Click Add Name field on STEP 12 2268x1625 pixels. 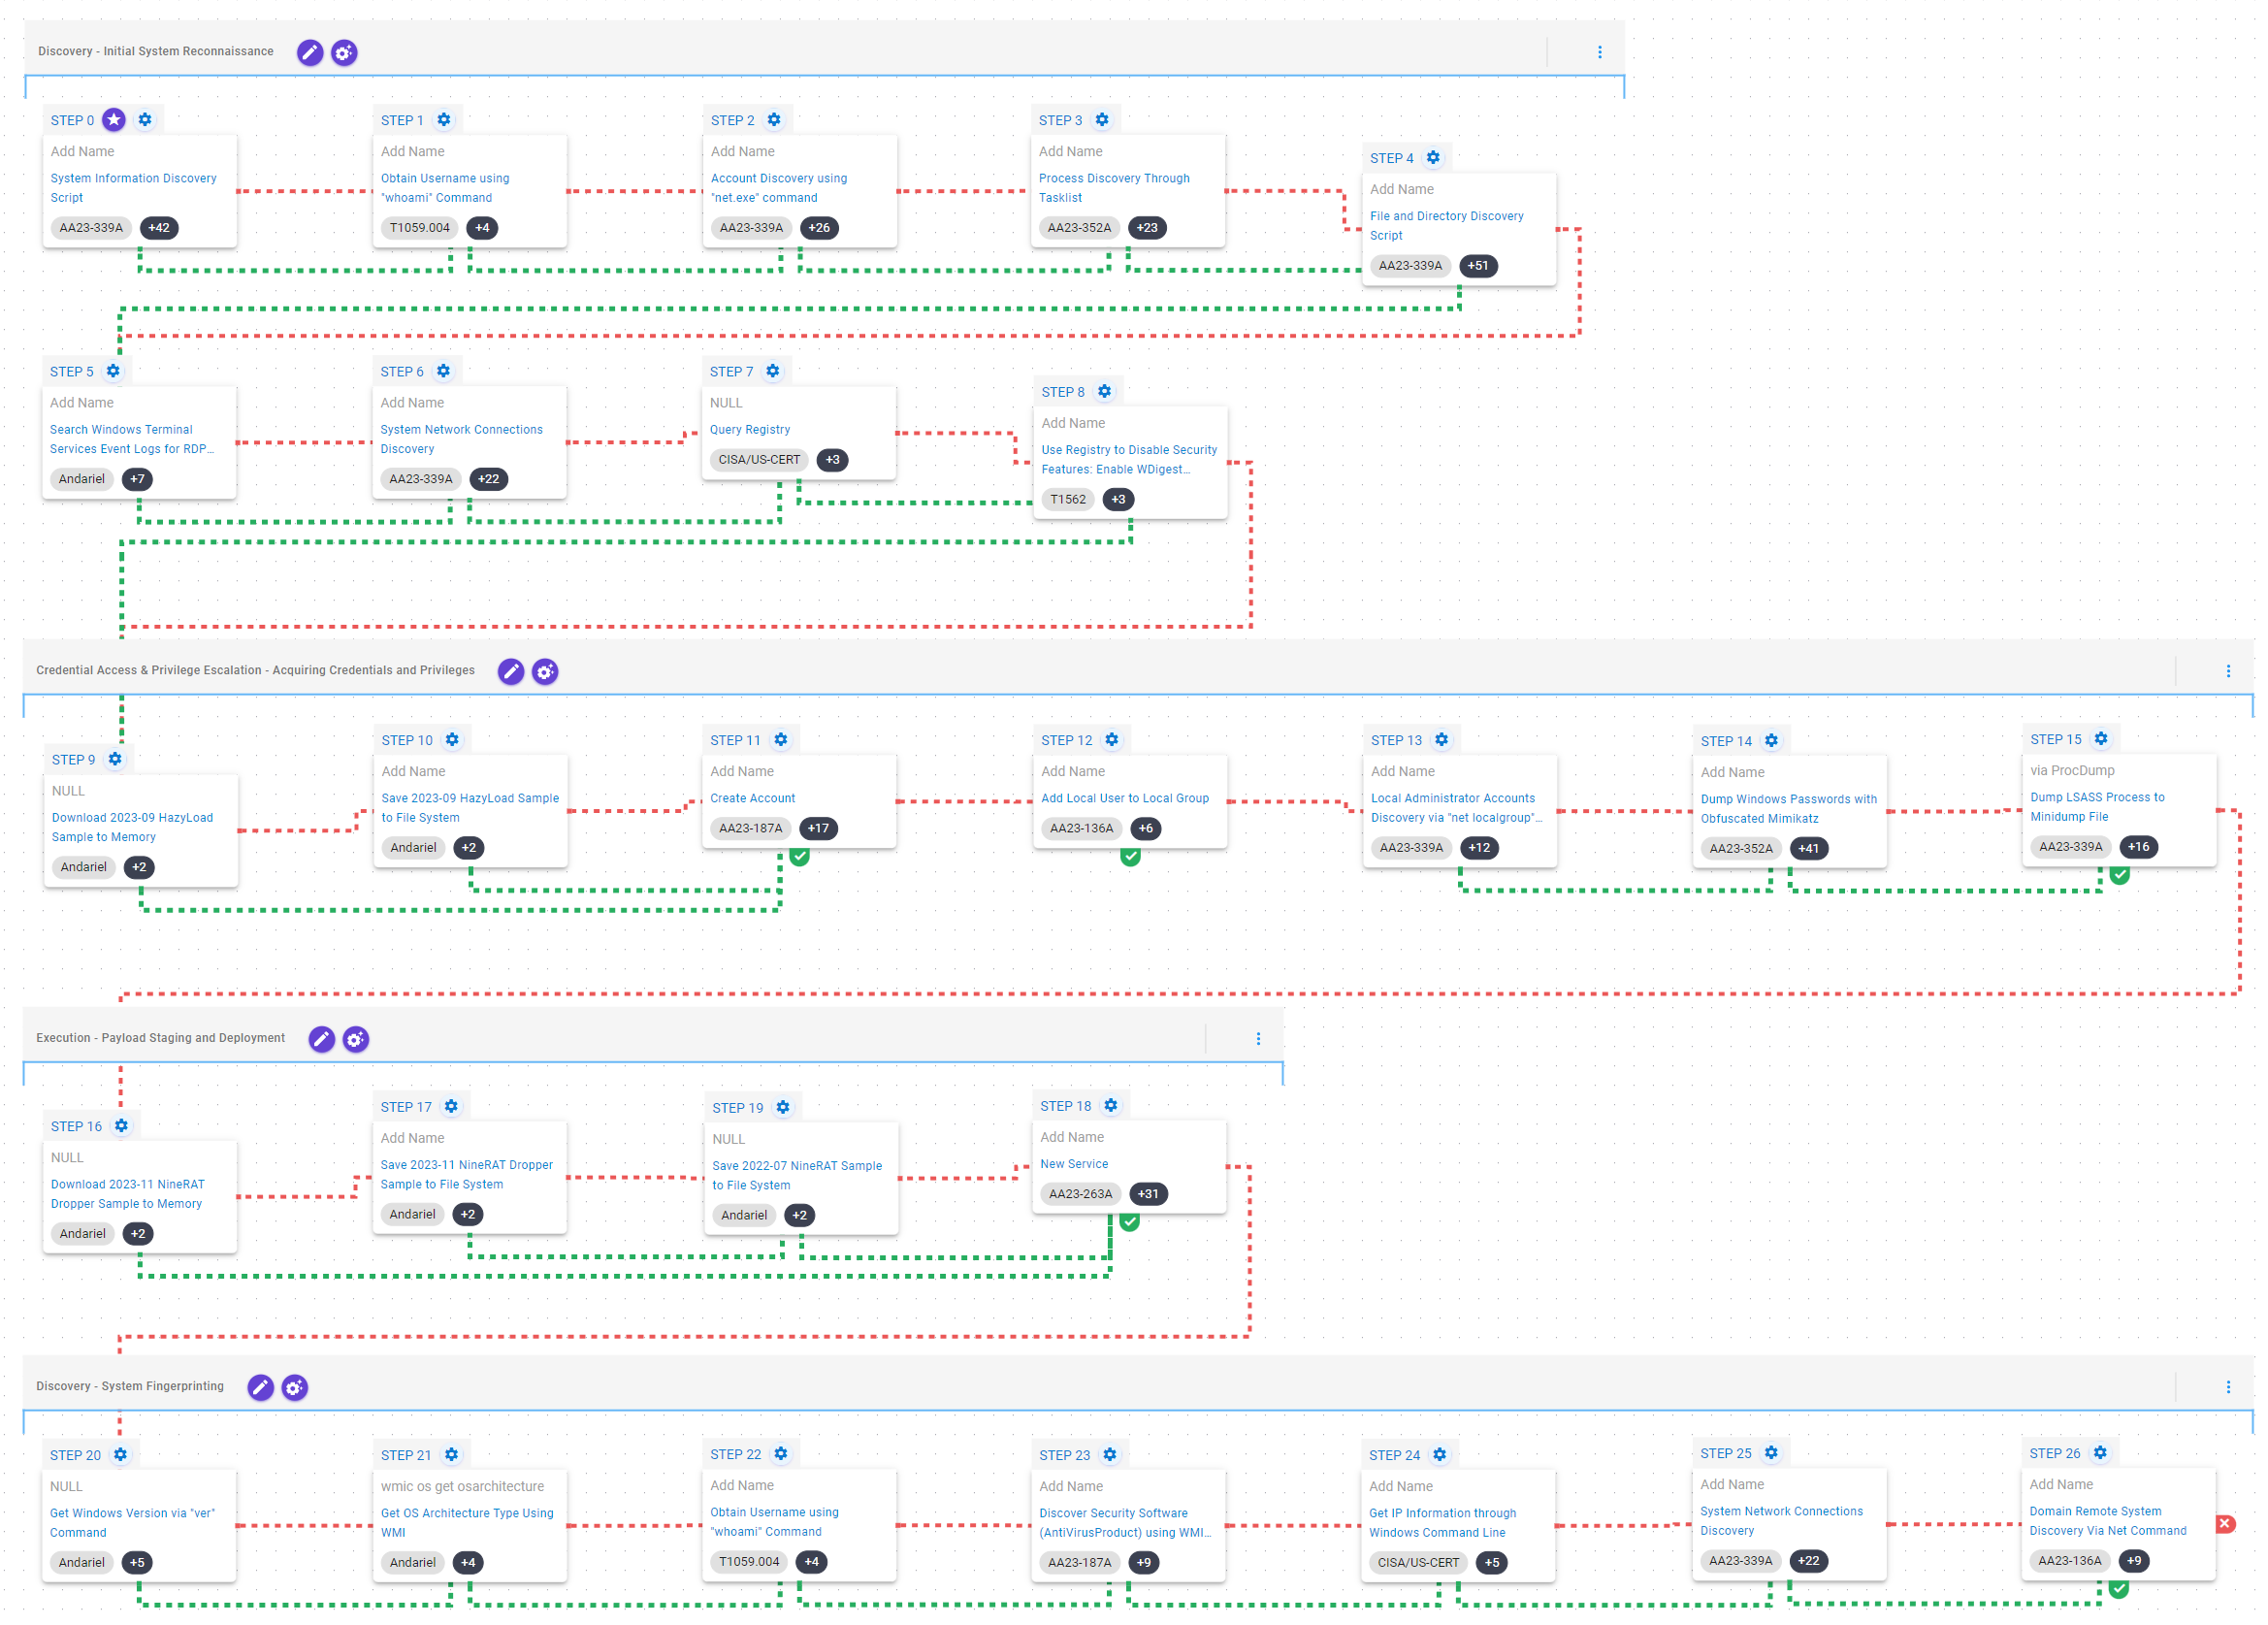tap(1073, 771)
